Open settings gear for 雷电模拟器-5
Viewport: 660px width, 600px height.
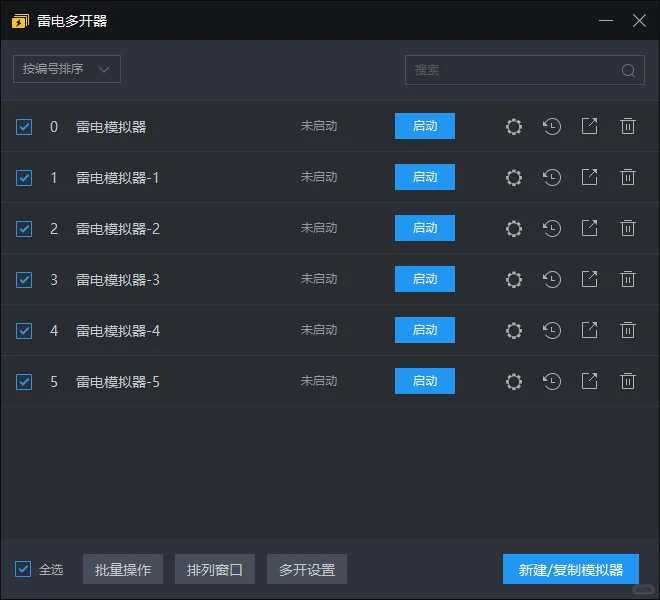click(x=514, y=381)
